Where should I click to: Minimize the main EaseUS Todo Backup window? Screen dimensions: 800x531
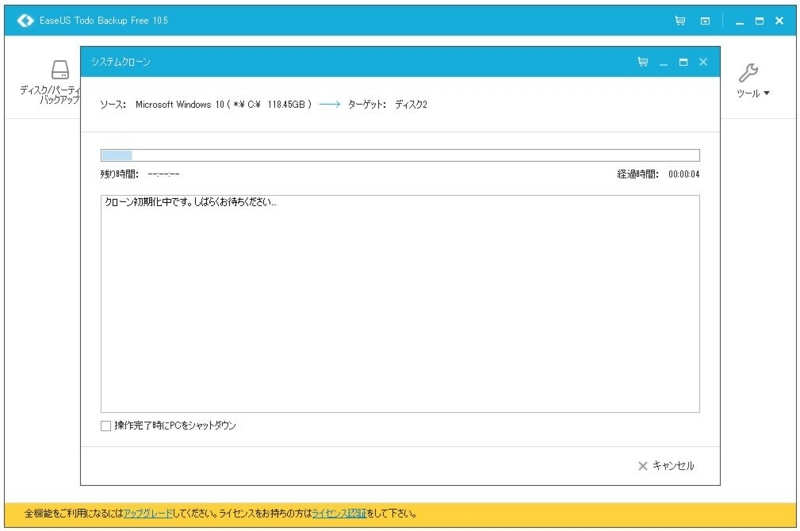739,21
